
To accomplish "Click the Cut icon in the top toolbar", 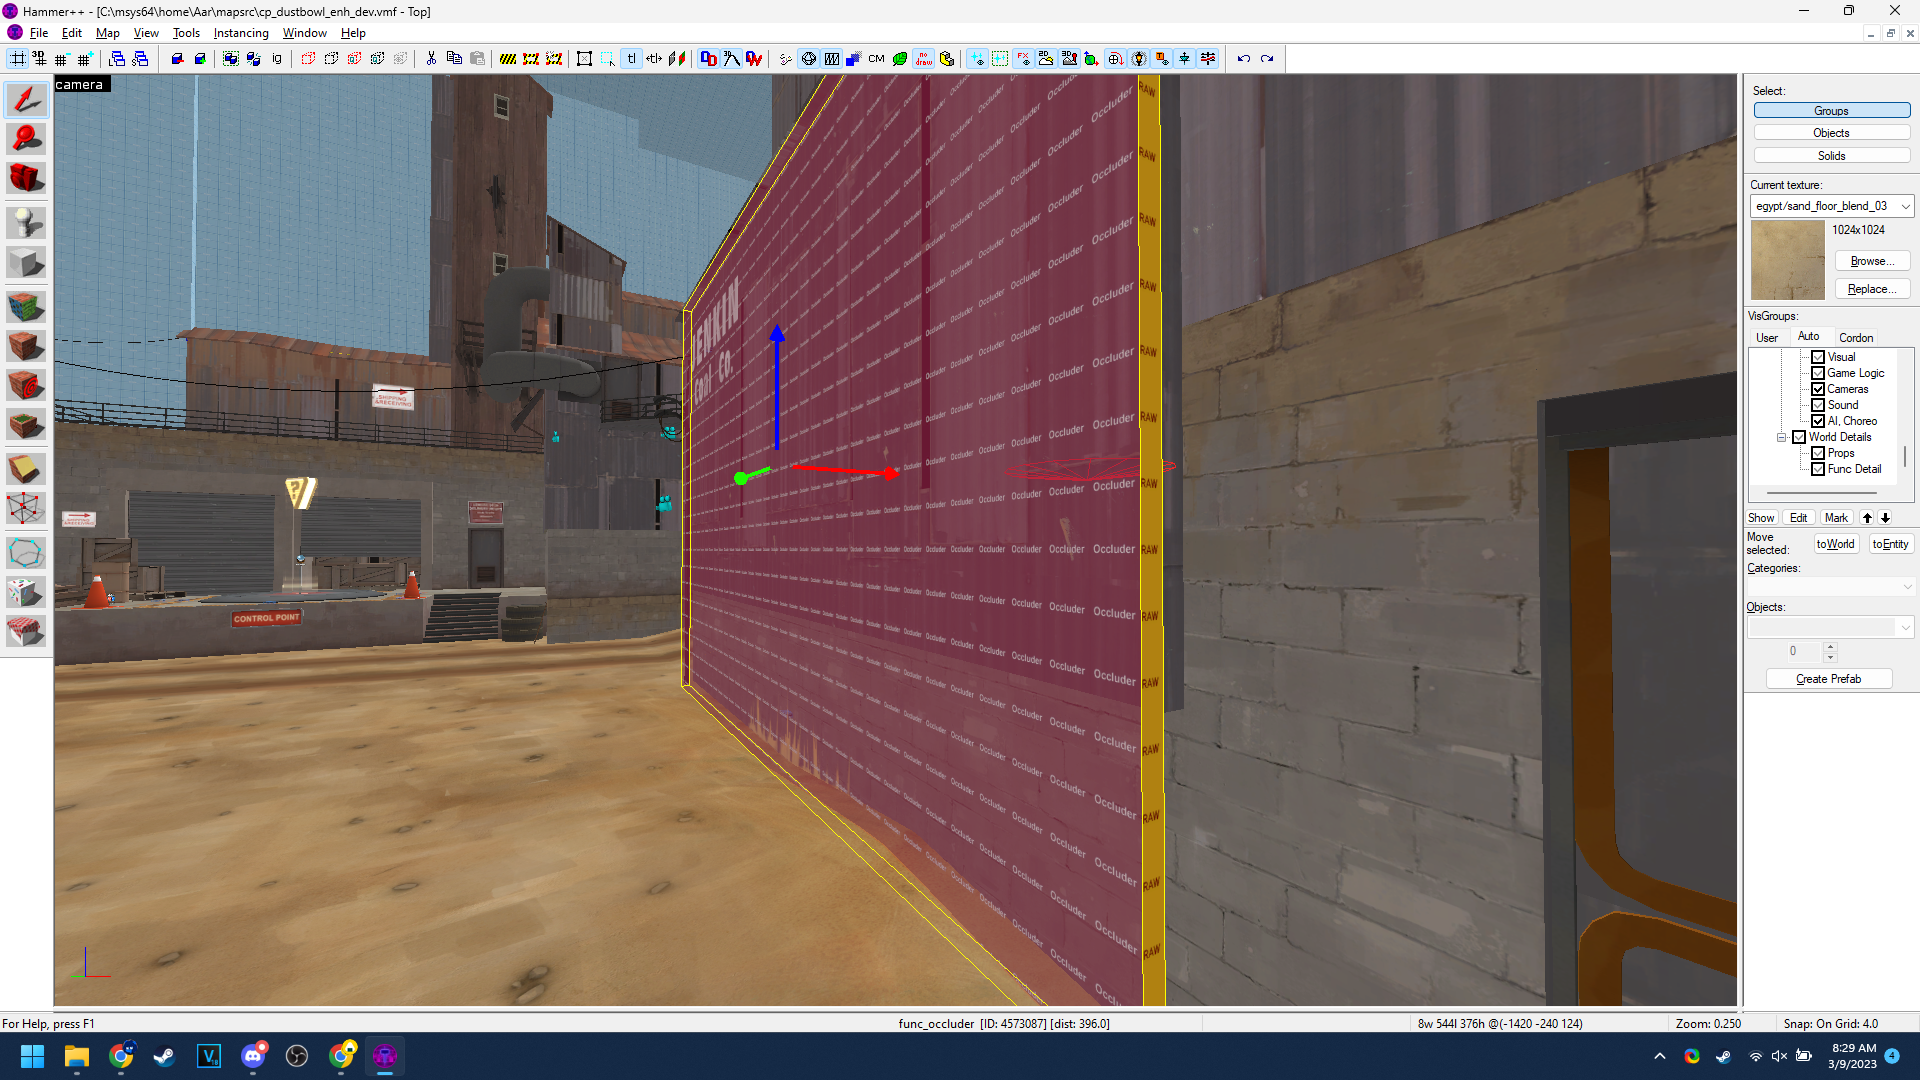I will (x=431, y=58).
